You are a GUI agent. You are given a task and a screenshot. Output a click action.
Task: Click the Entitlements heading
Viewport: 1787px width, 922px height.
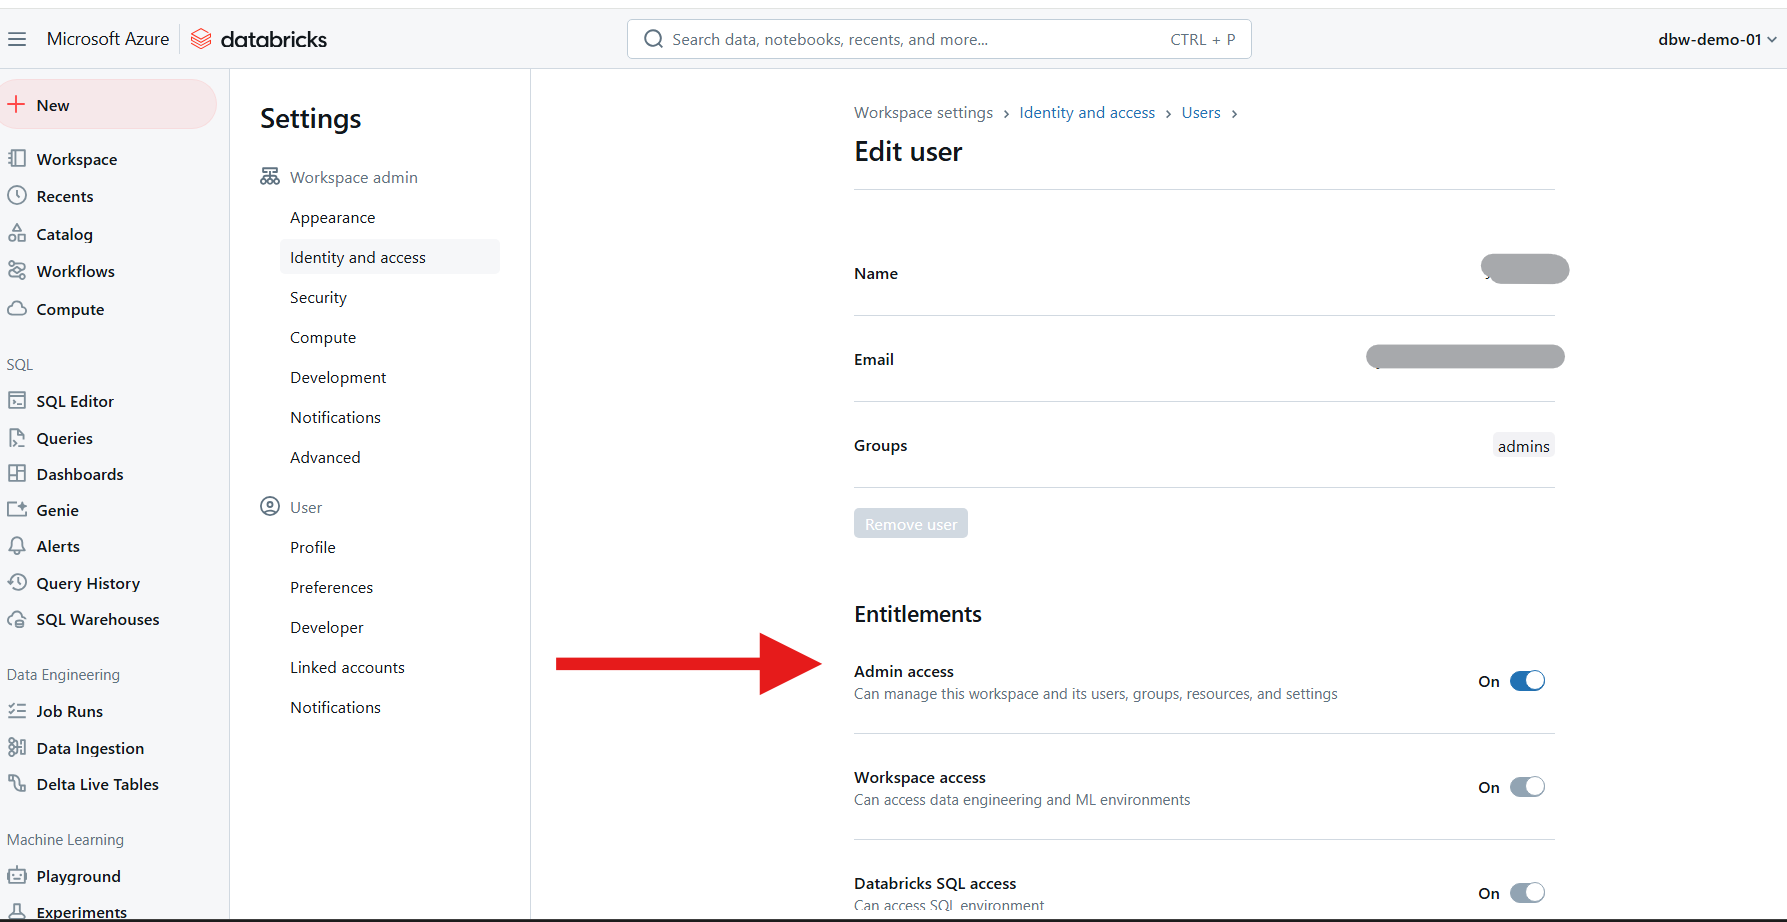pos(918,614)
